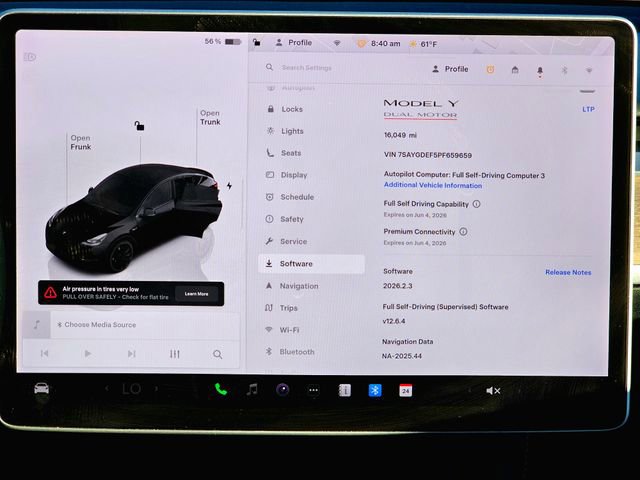
Task: Open the Wi-Fi settings menu
Action: point(289,330)
